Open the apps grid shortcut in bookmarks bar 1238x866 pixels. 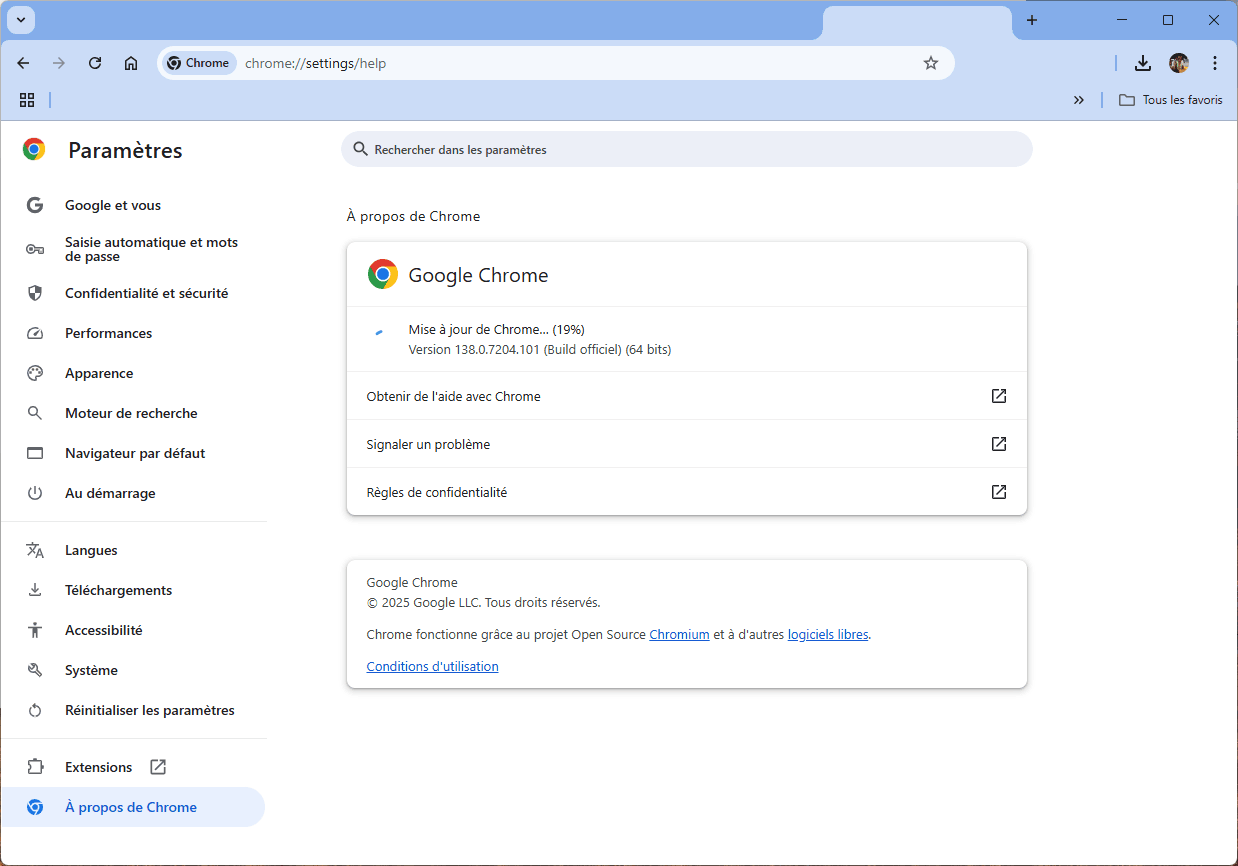click(27, 100)
